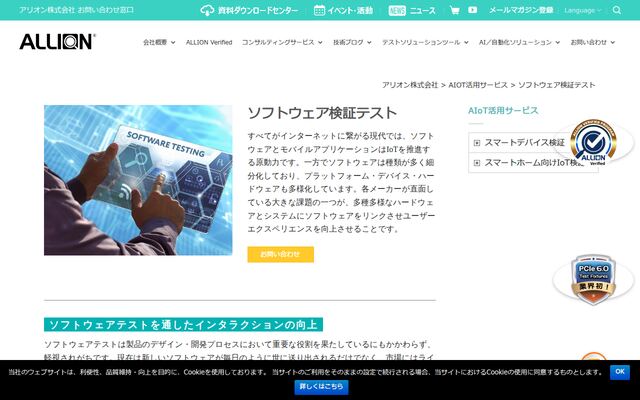Click the ALLION Verified badge

click(x=593, y=142)
